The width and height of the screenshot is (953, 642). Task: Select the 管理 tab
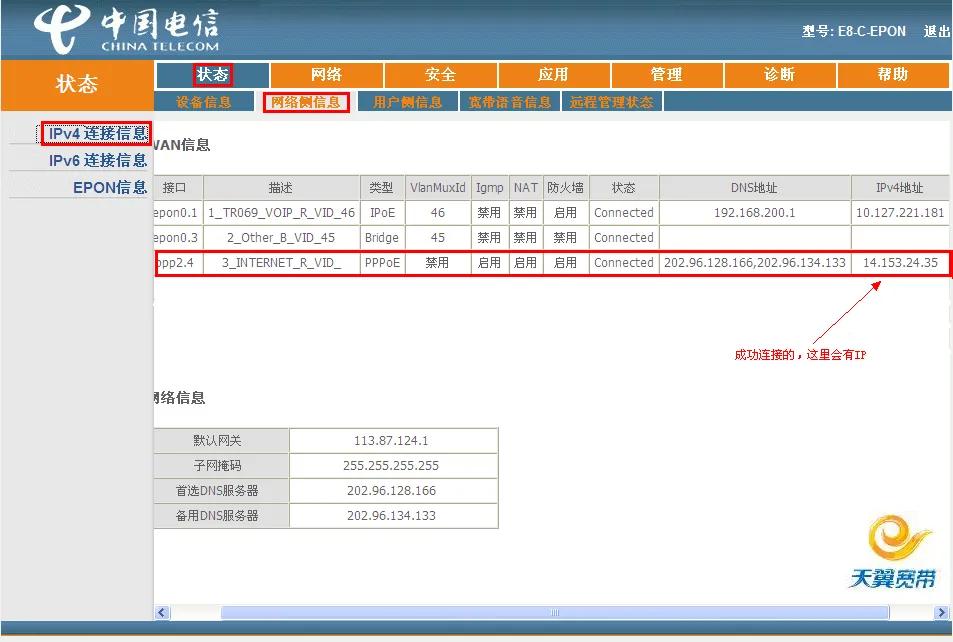point(666,75)
